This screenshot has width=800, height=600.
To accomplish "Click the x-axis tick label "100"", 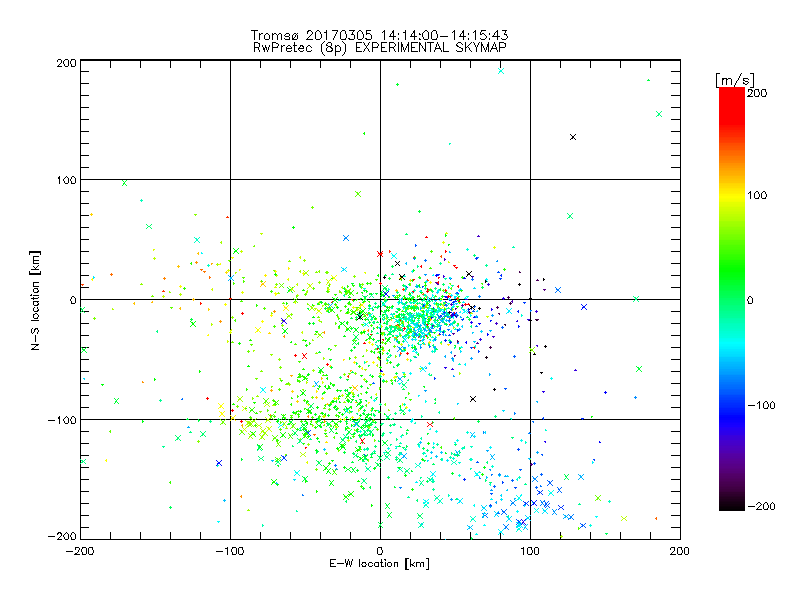I will pyautogui.click(x=530, y=551).
